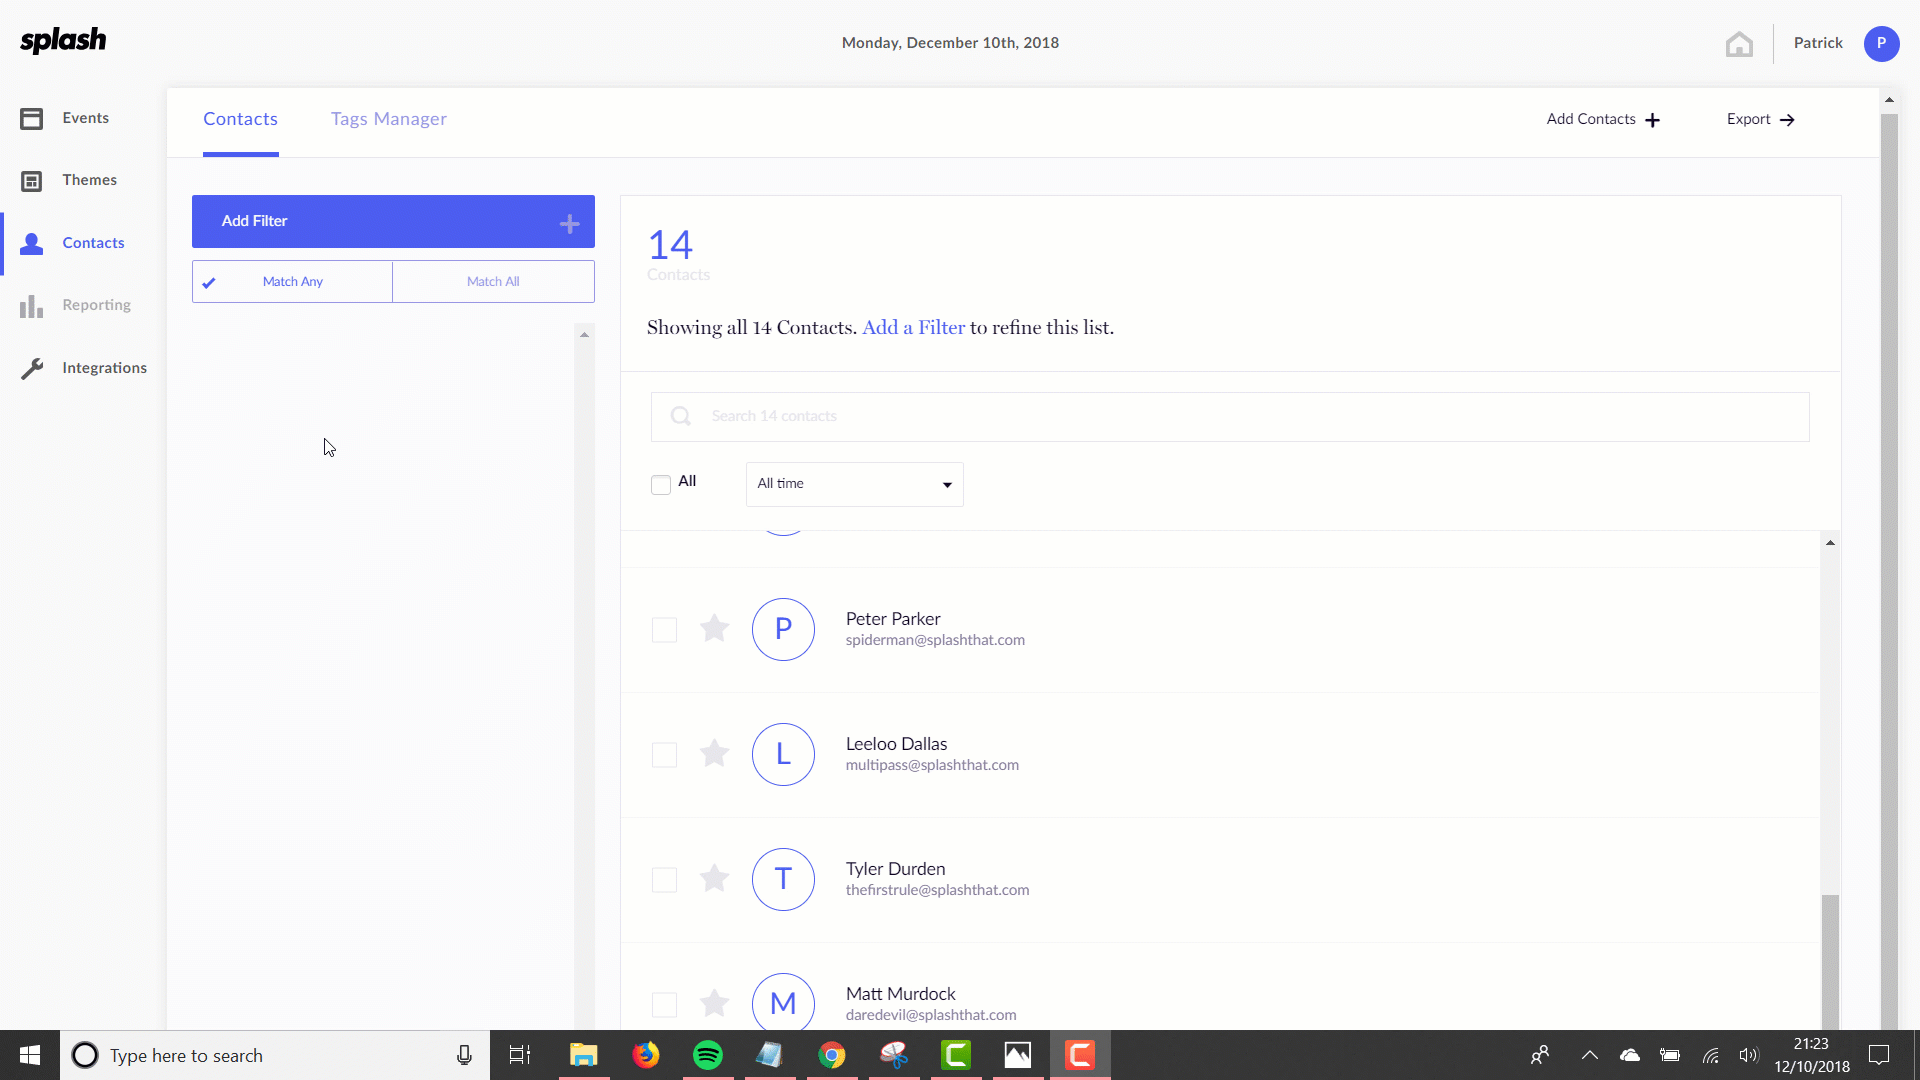1920x1080 pixels.
Task: Open Task View in taskbar
Action: point(520,1055)
